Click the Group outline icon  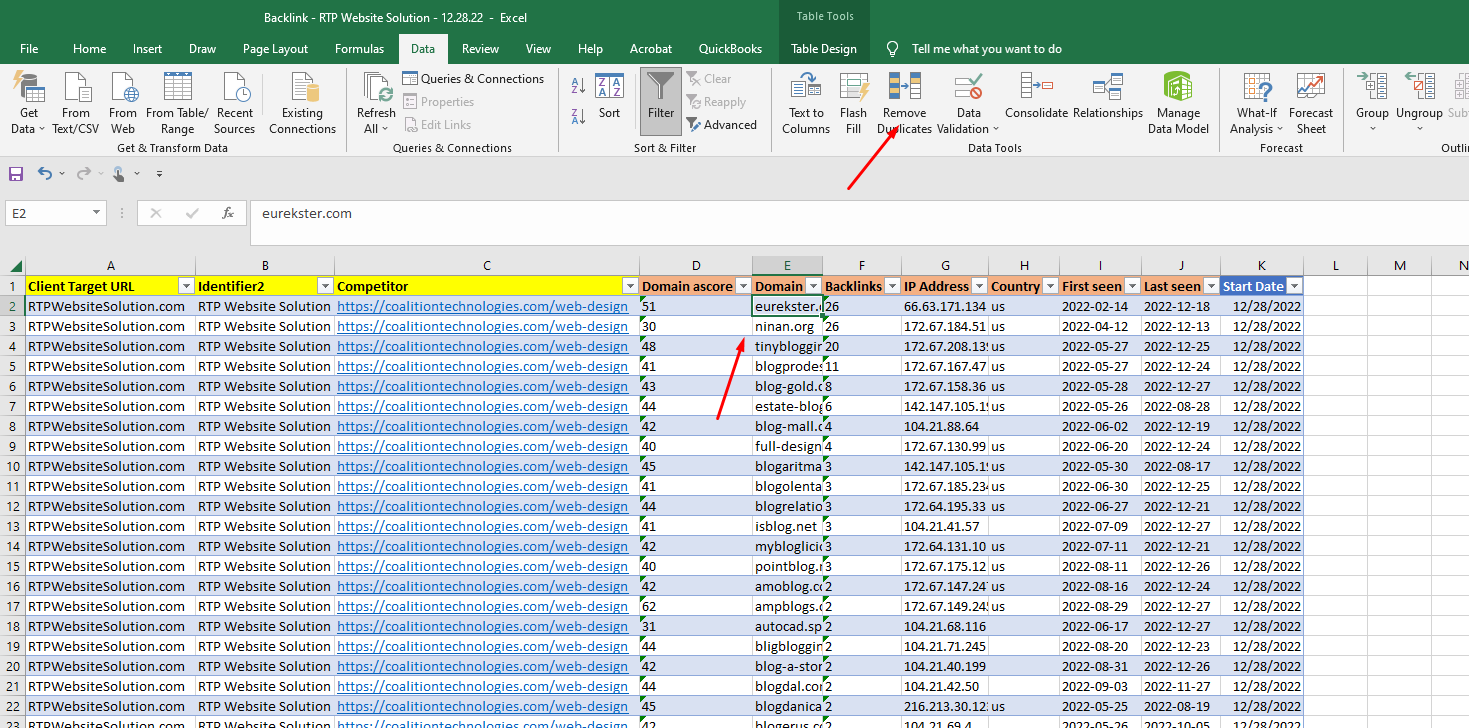coord(1372,86)
